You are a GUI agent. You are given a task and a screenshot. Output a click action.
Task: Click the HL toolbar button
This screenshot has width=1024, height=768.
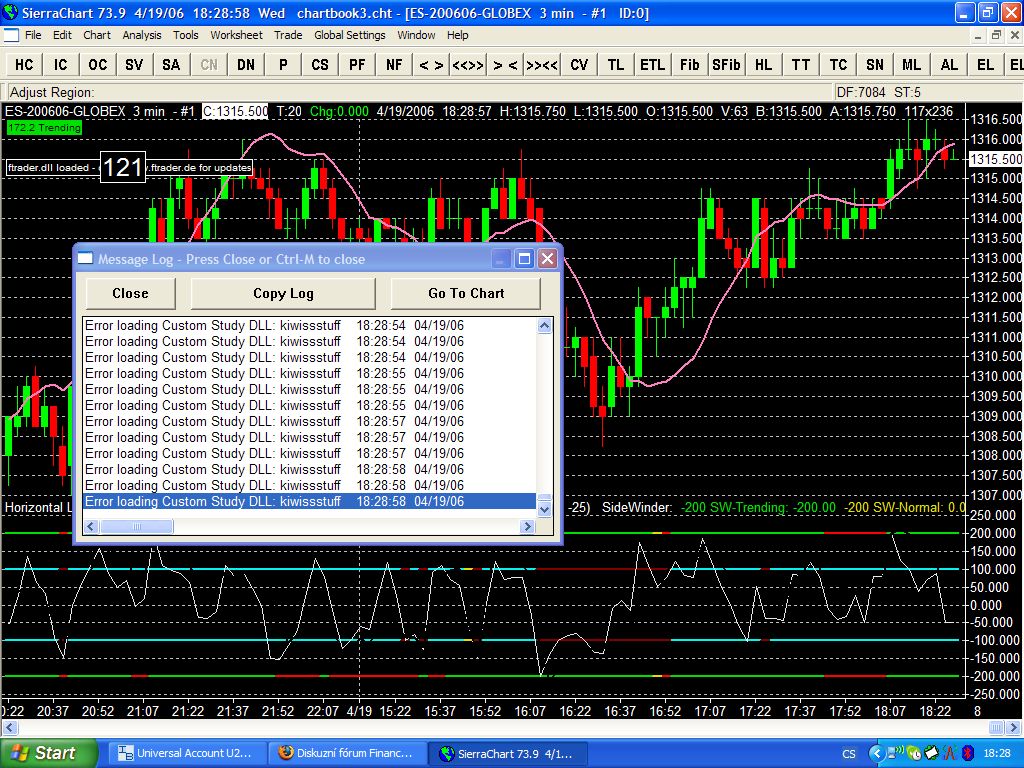coord(763,65)
